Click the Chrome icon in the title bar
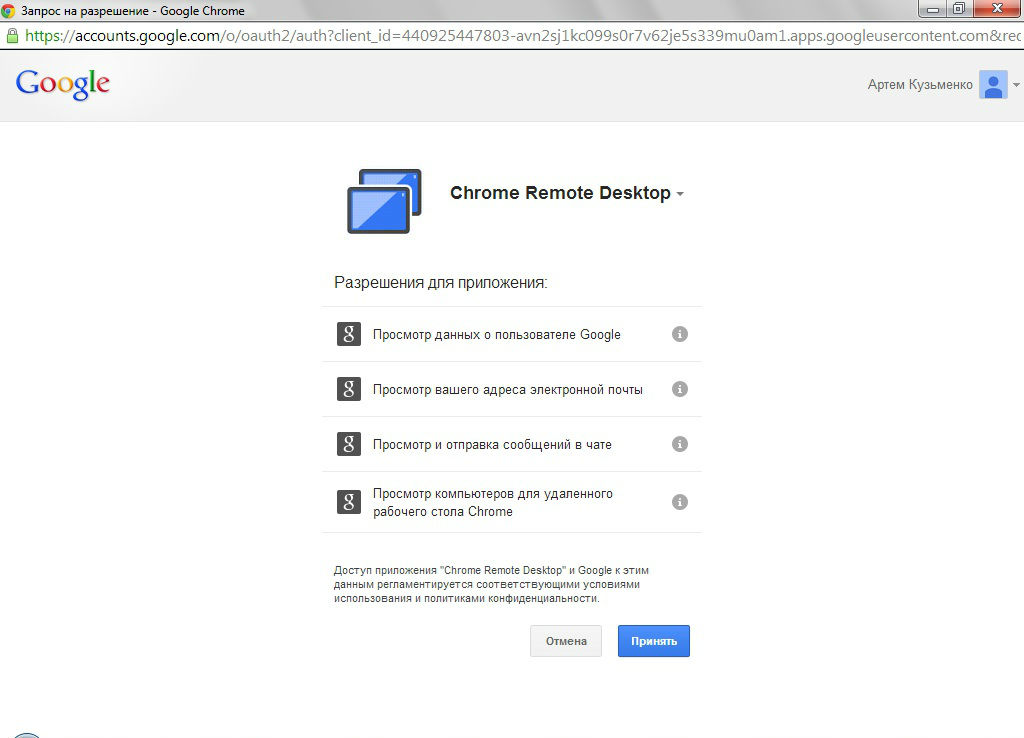The width and height of the screenshot is (1024, 738). (x=8, y=10)
